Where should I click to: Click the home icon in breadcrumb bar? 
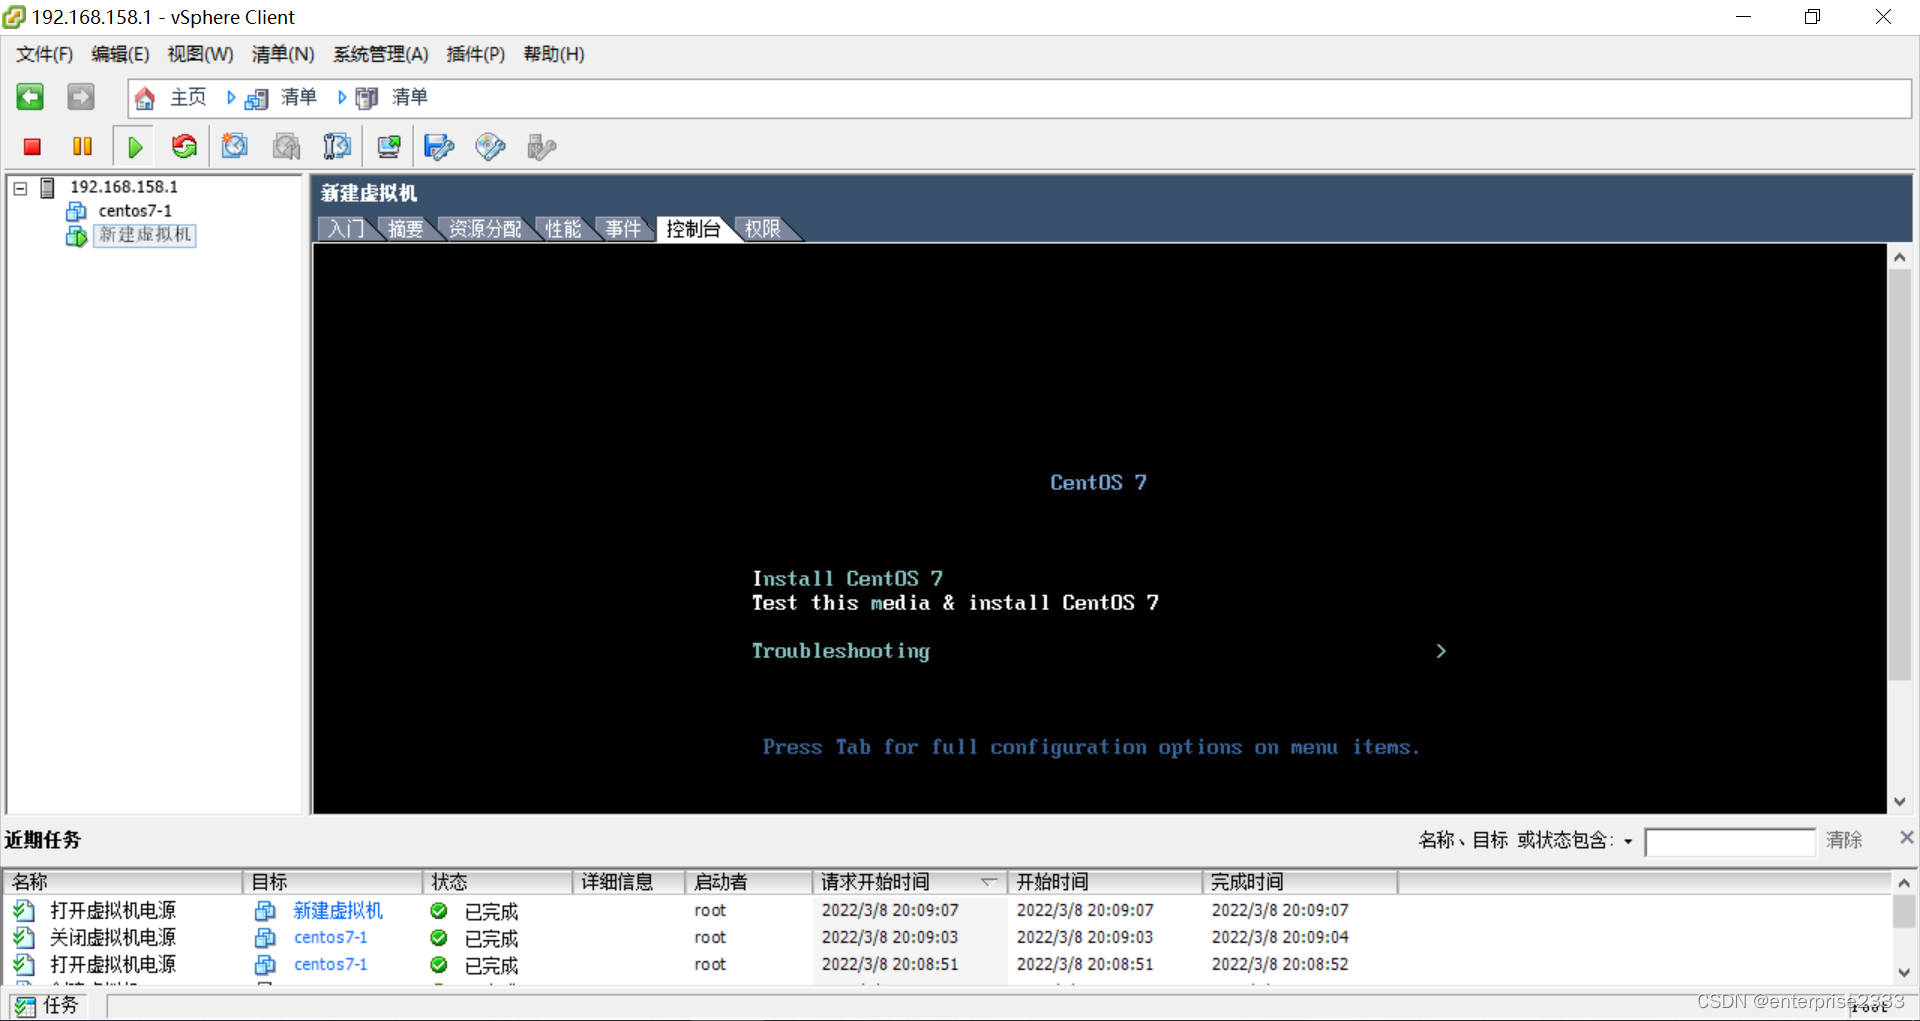tap(145, 98)
